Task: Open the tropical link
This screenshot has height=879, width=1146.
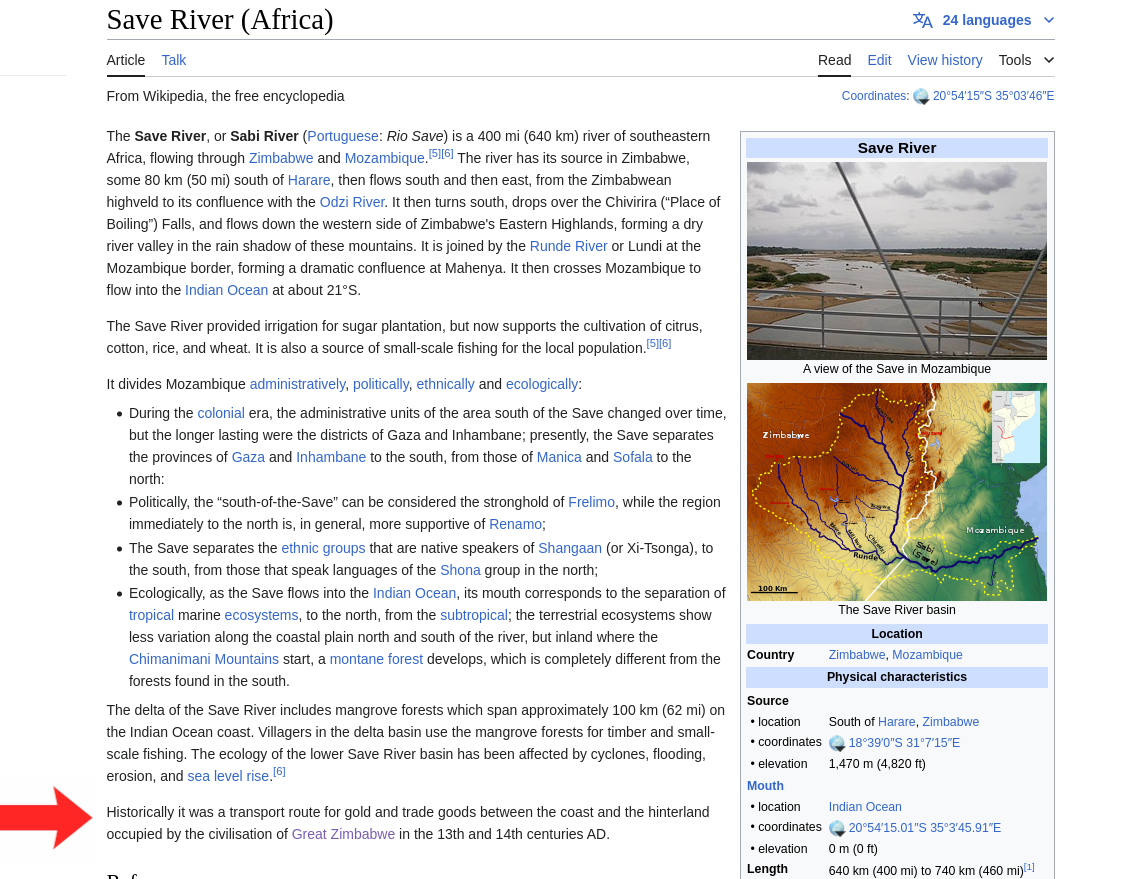Action: pos(151,614)
